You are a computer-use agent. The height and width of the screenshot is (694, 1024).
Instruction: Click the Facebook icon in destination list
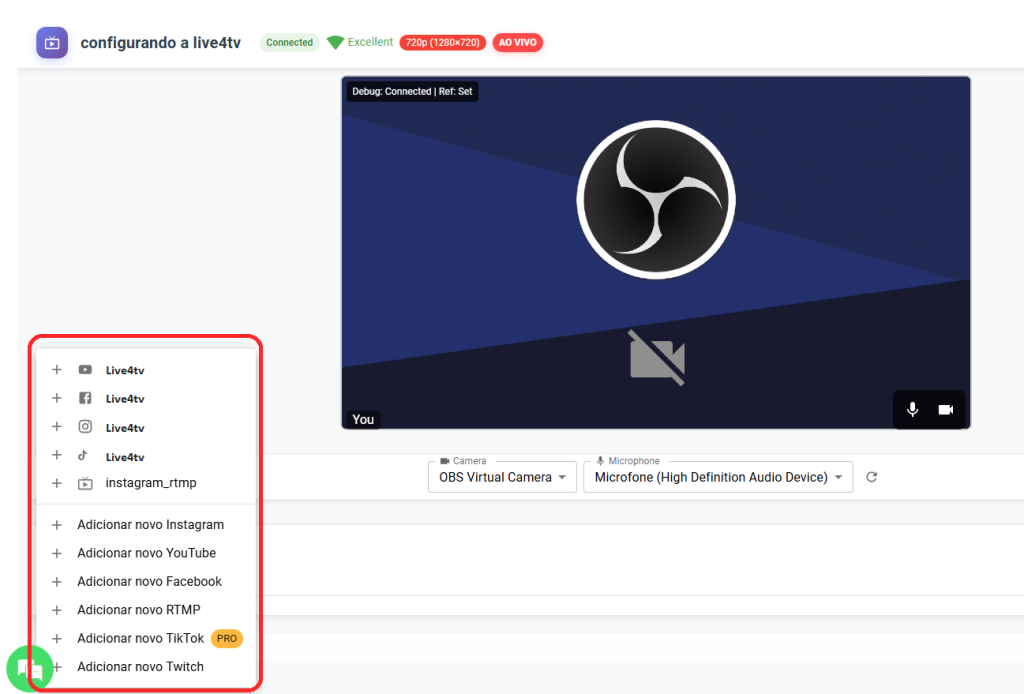[85, 398]
